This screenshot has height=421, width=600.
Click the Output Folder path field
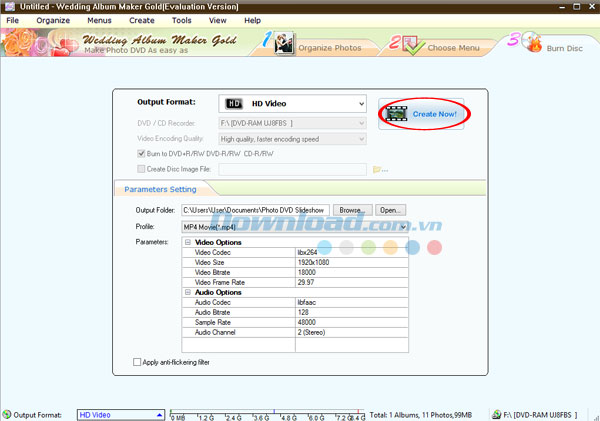[255, 210]
